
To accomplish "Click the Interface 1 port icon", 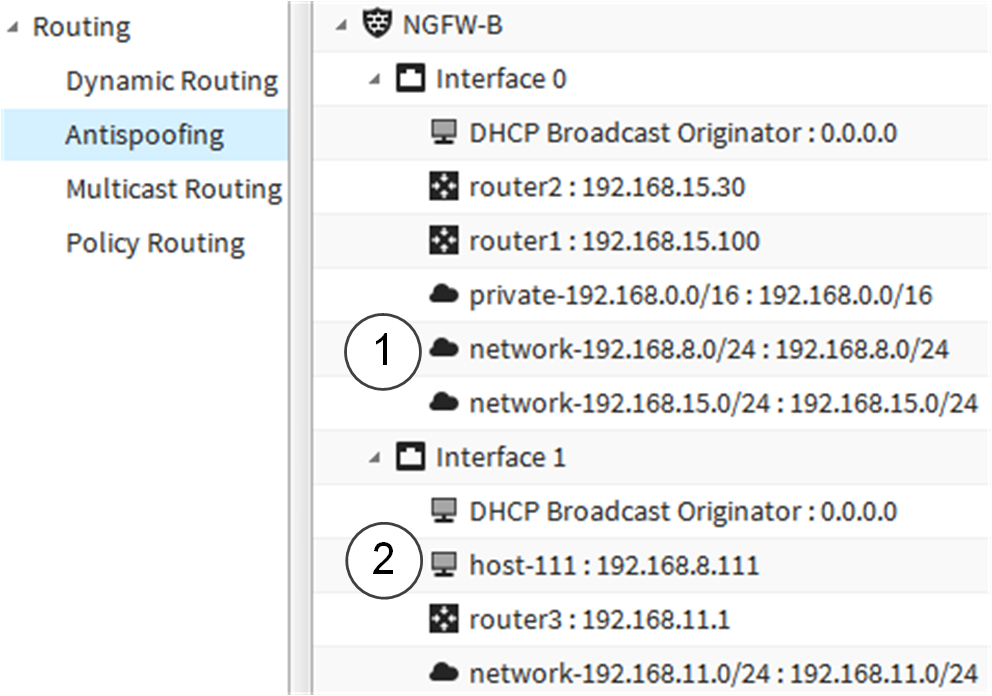I will click(411, 457).
